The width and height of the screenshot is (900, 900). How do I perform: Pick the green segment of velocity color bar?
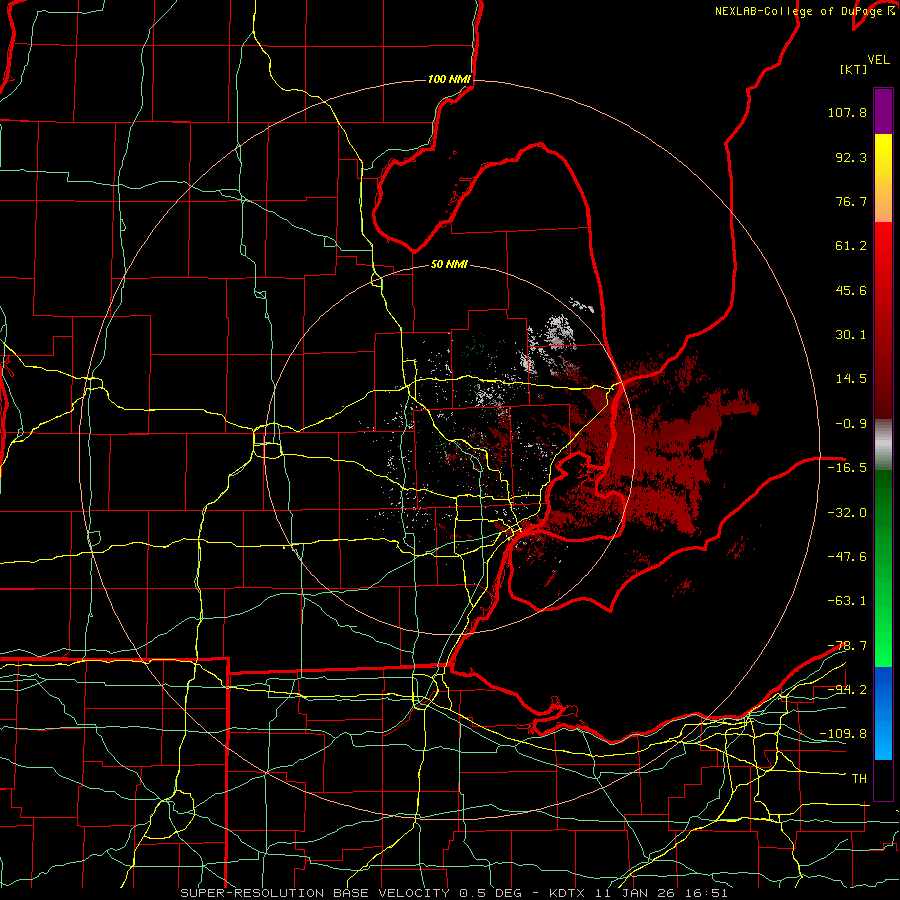[x=883, y=568]
